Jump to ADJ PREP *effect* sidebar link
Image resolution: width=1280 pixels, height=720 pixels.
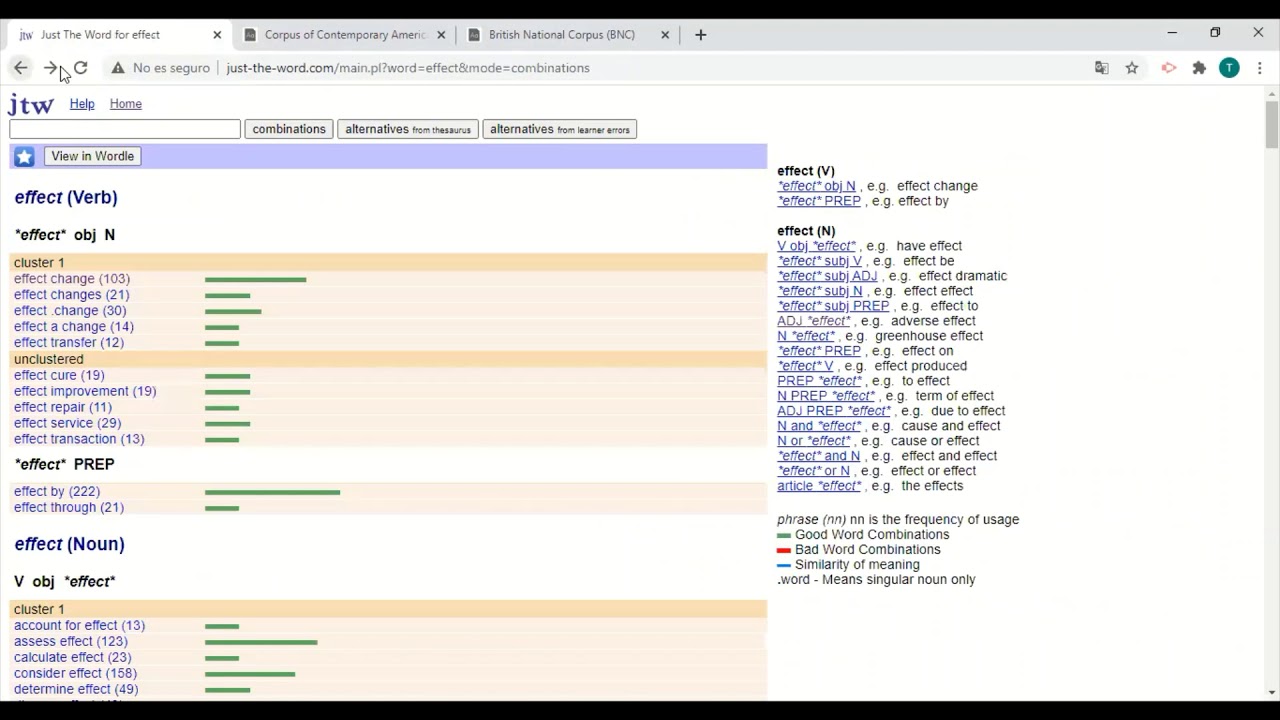coord(833,411)
